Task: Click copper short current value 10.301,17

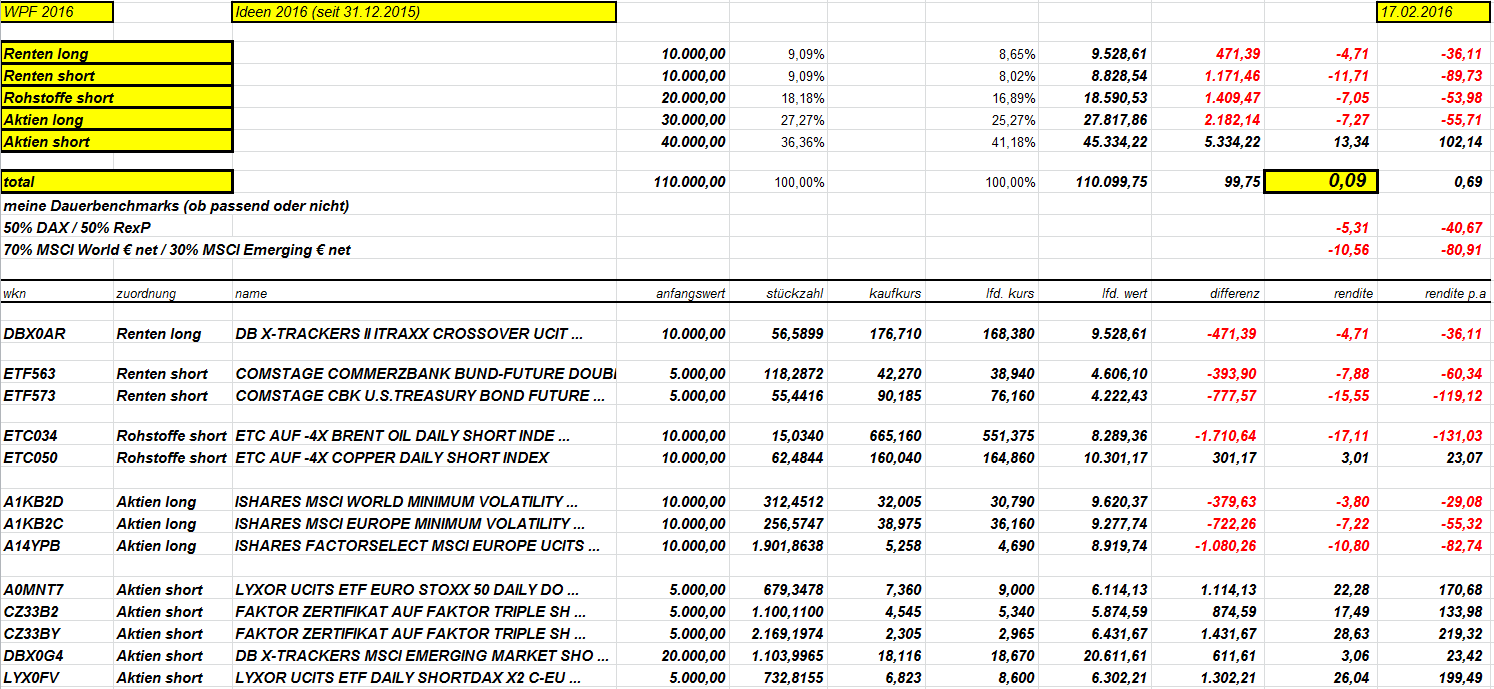Action: [x=1114, y=458]
